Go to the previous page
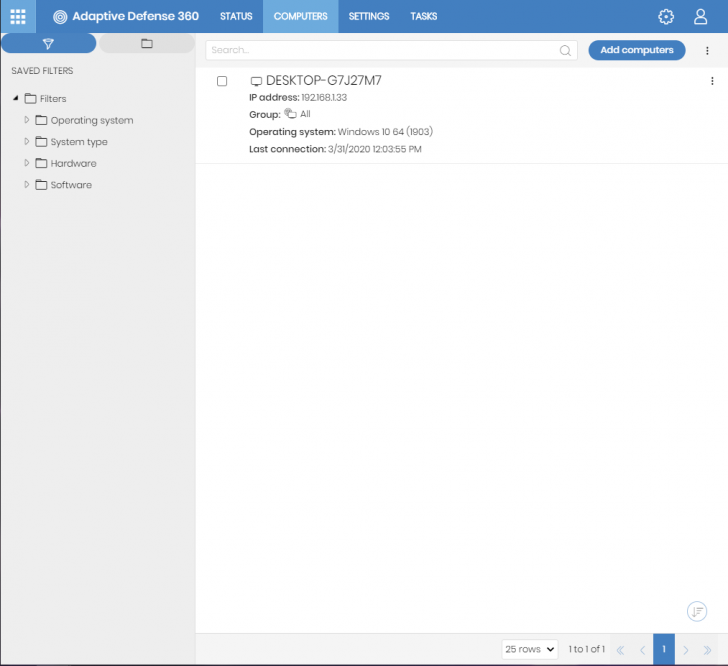The width and height of the screenshot is (728, 666). (x=643, y=649)
